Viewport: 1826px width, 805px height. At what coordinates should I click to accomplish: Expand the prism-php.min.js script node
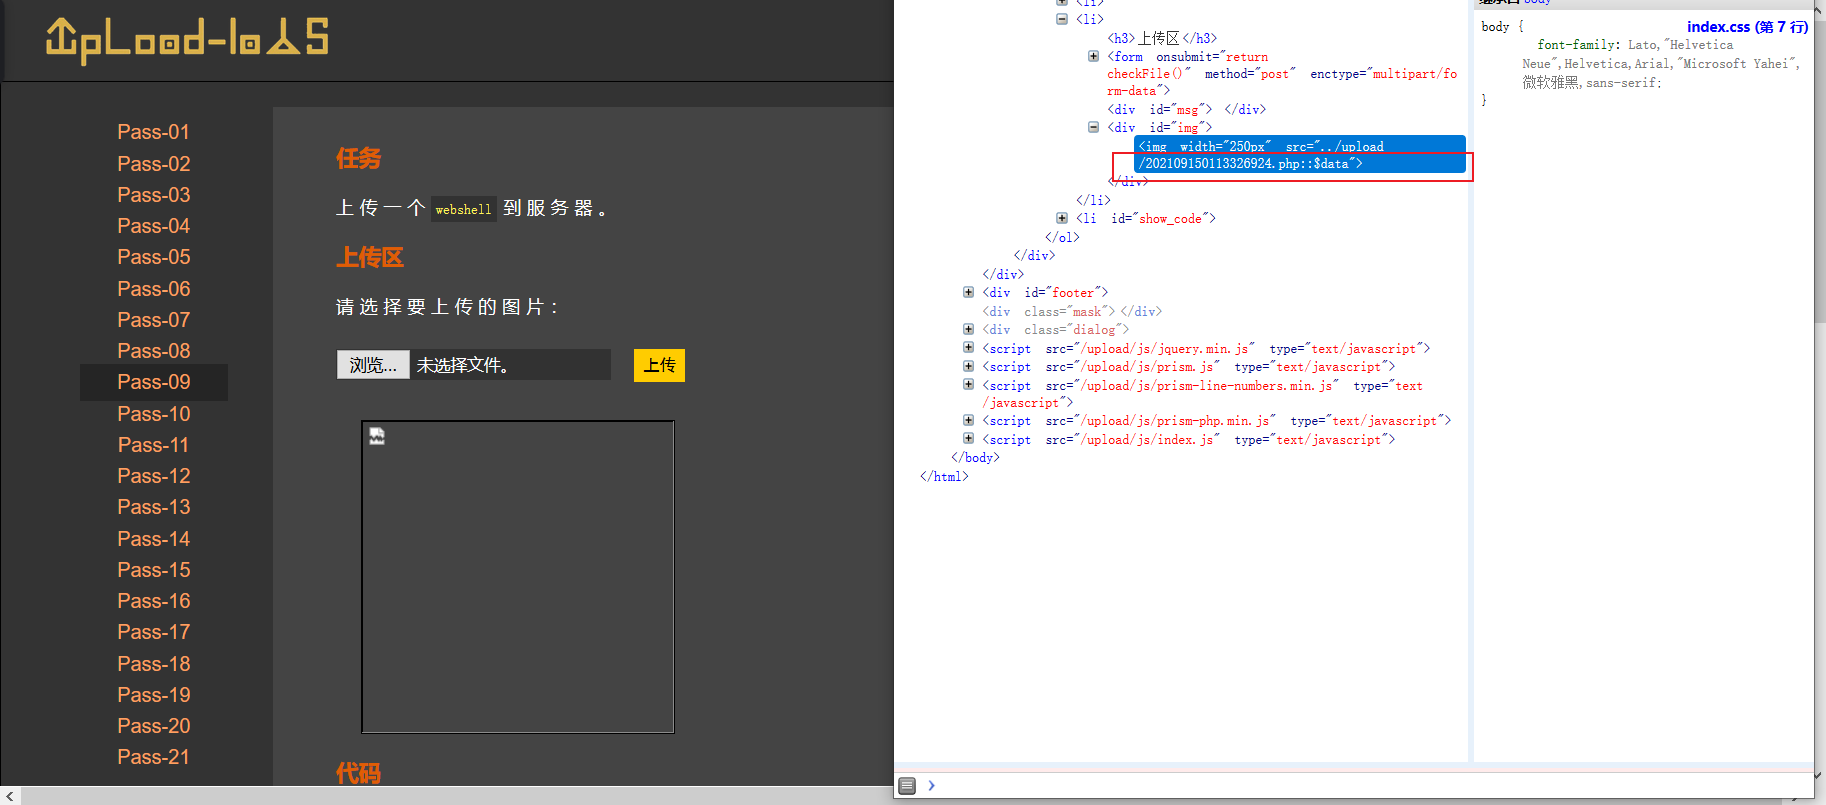(968, 420)
